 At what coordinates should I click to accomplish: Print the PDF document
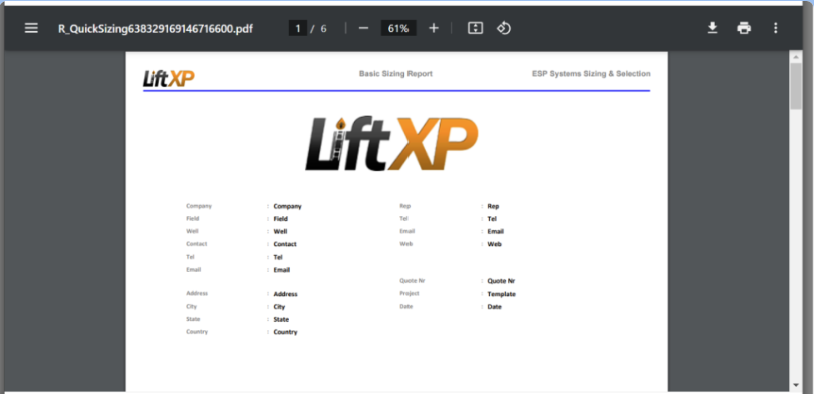point(744,28)
